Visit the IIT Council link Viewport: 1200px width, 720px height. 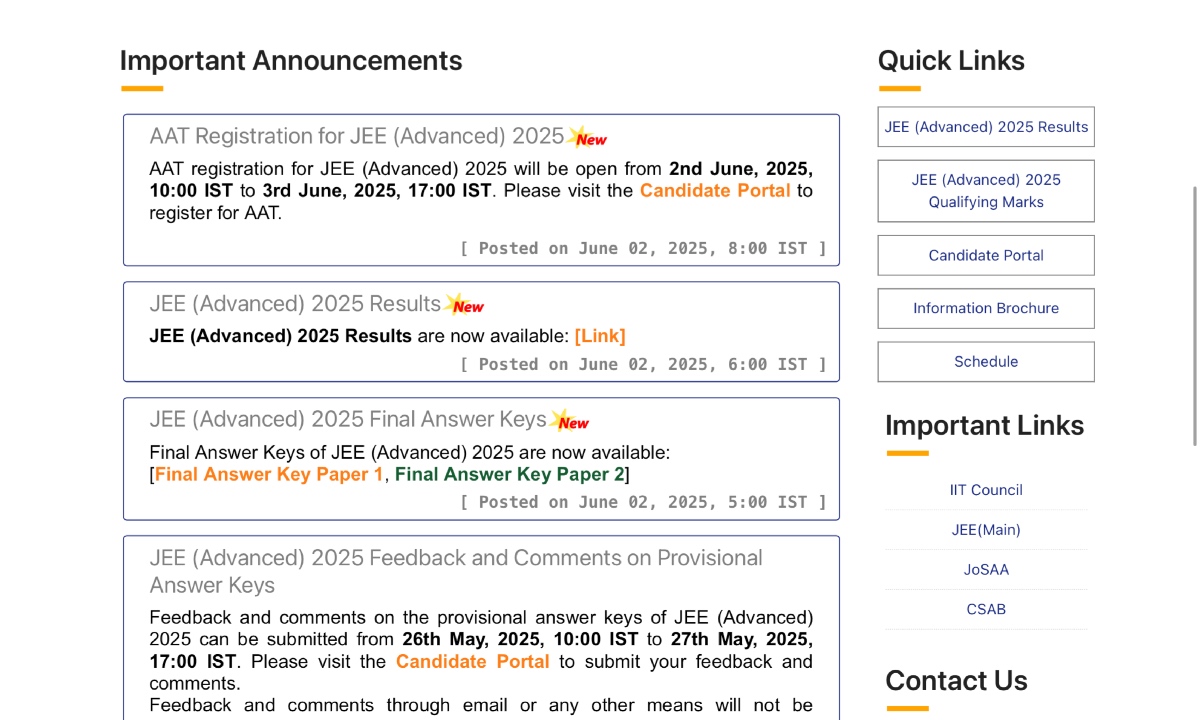coord(986,490)
